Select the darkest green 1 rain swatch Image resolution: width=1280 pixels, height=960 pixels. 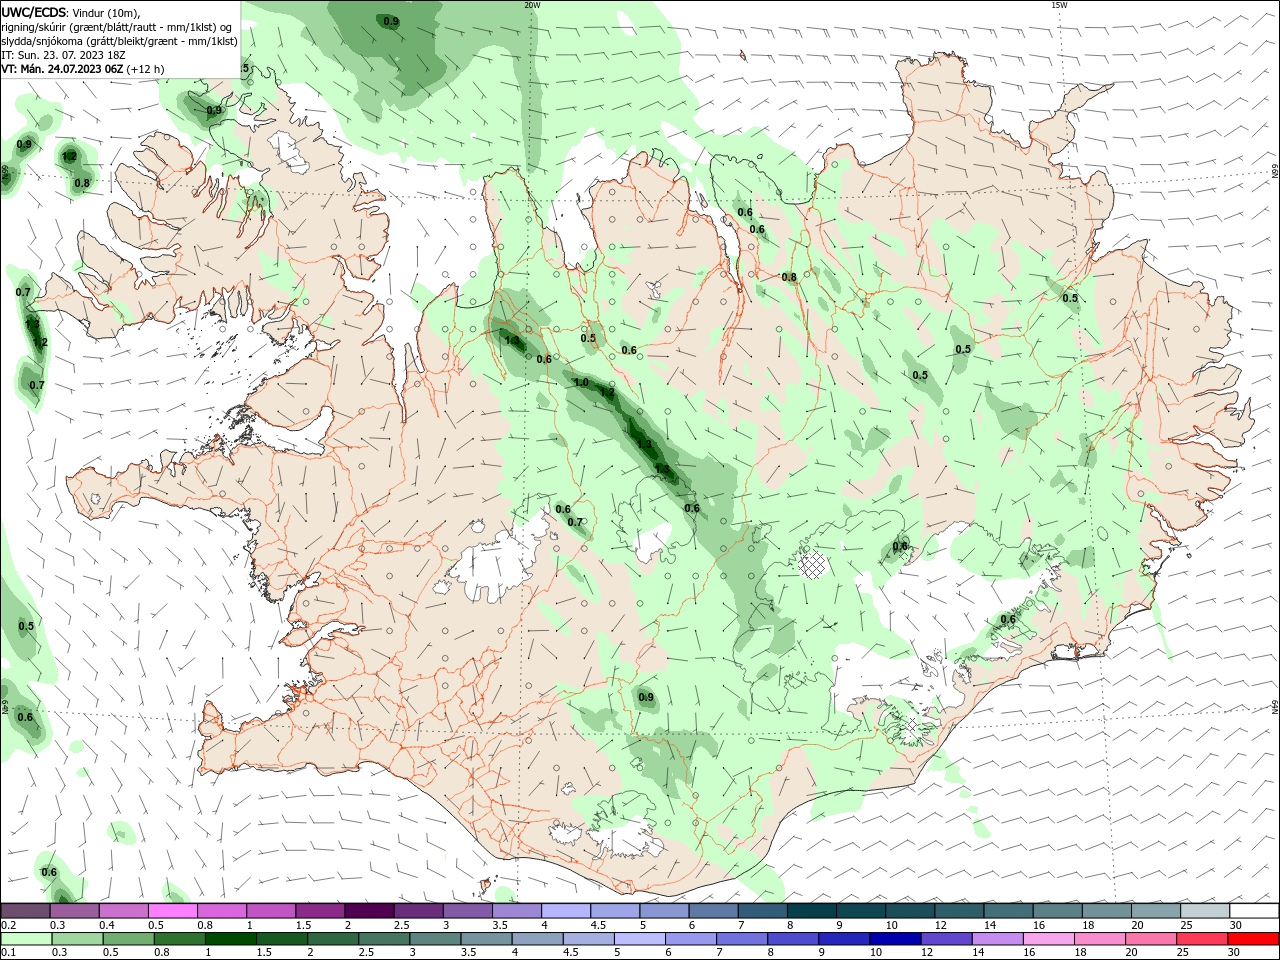[x=230, y=939]
